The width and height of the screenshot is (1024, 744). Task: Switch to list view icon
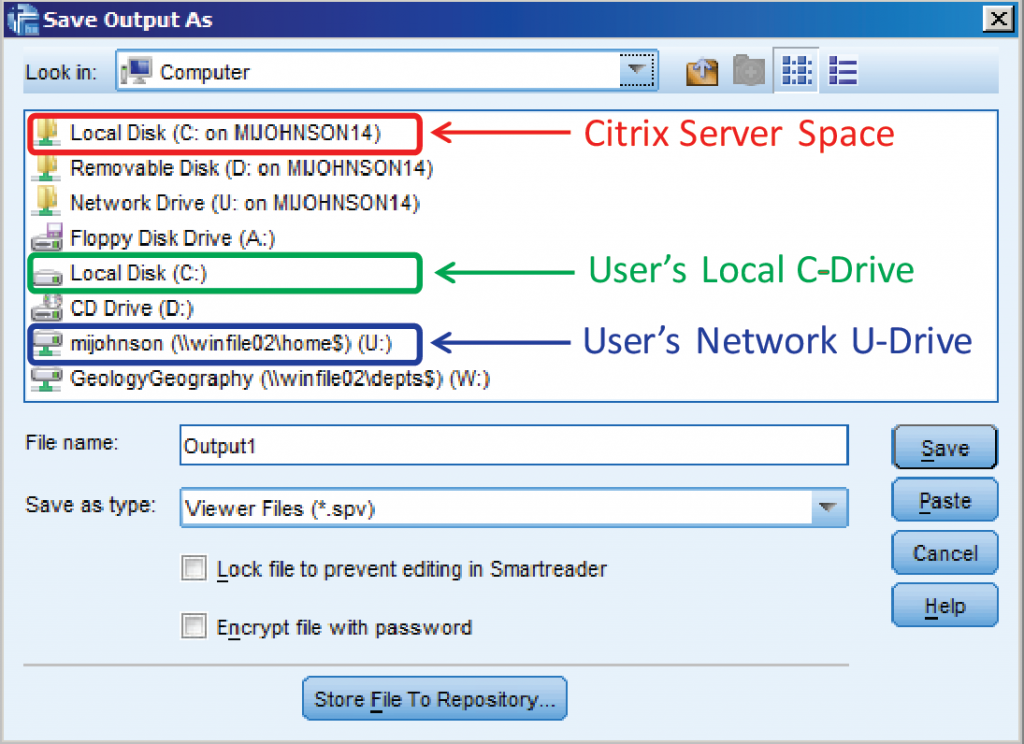[x=841, y=70]
